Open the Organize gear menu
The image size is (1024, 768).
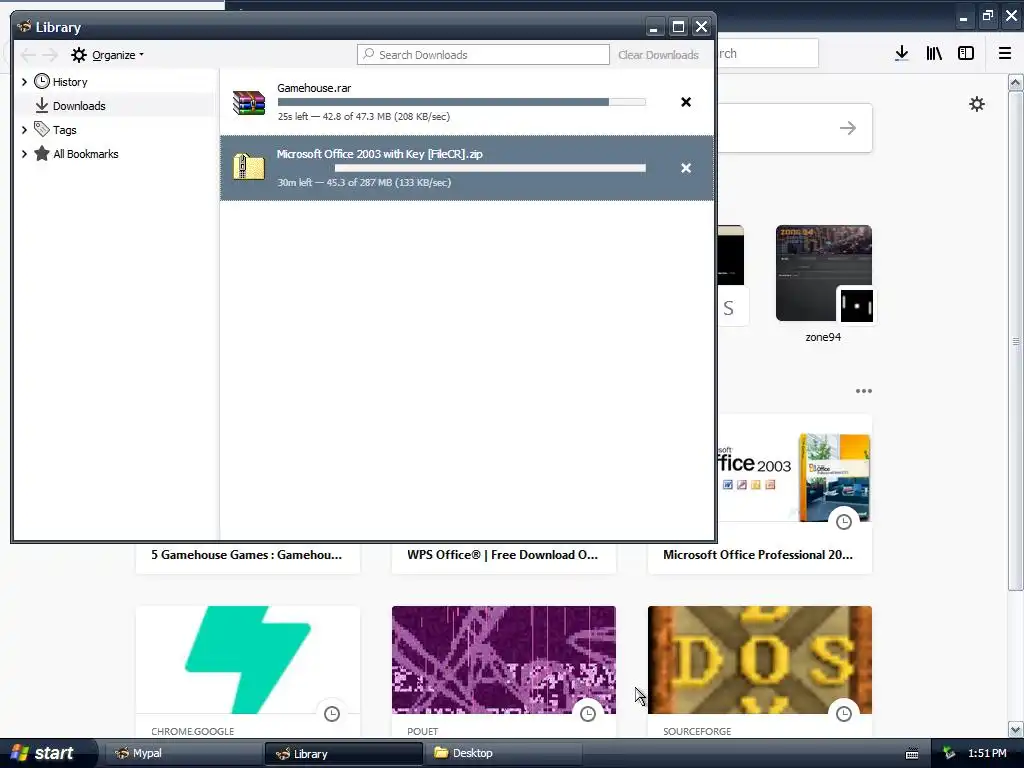click(107, 55)
